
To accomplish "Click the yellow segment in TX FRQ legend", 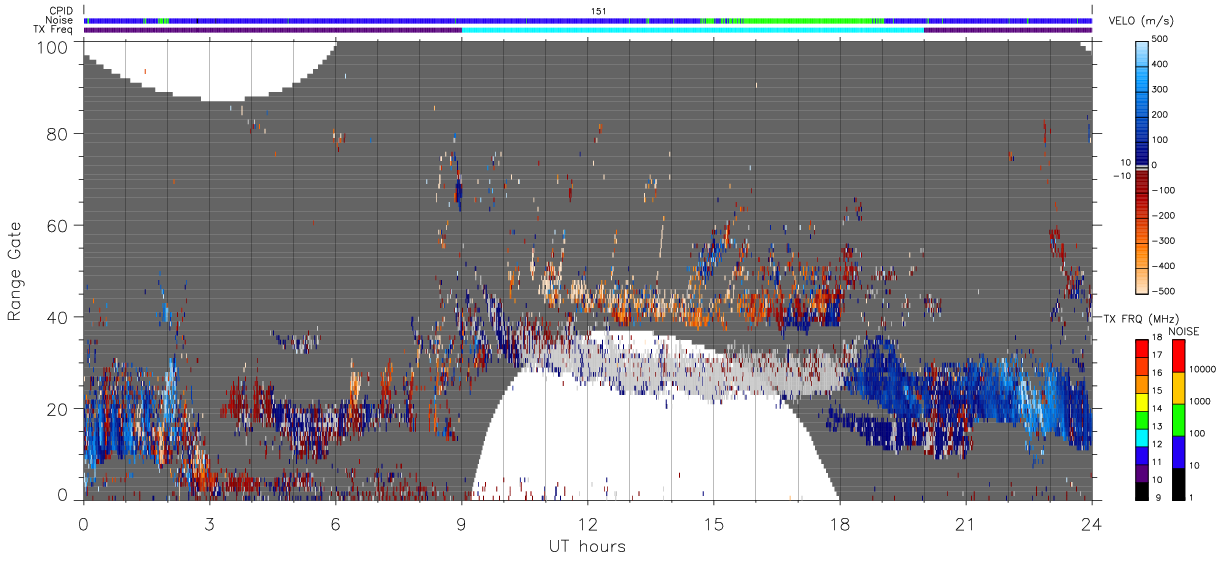I will (1141, 401).
